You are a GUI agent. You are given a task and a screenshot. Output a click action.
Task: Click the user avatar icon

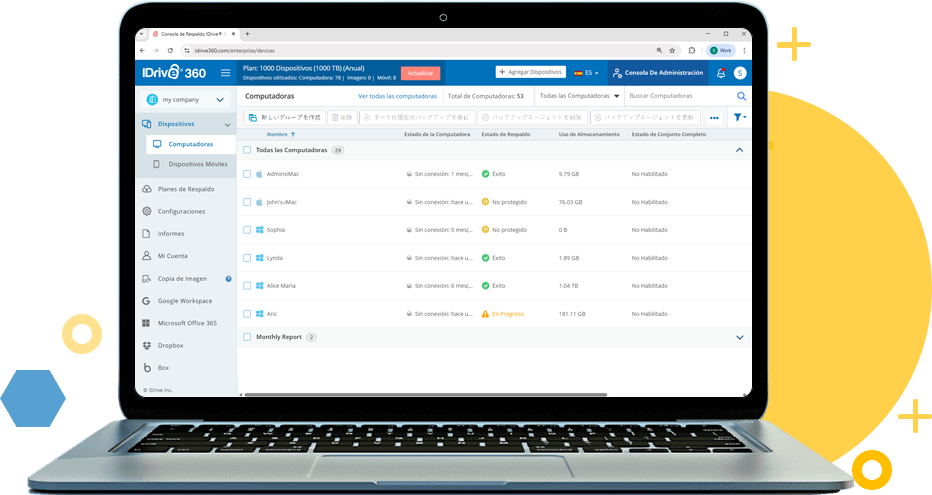pyautogui.click(x=740, y=73)
